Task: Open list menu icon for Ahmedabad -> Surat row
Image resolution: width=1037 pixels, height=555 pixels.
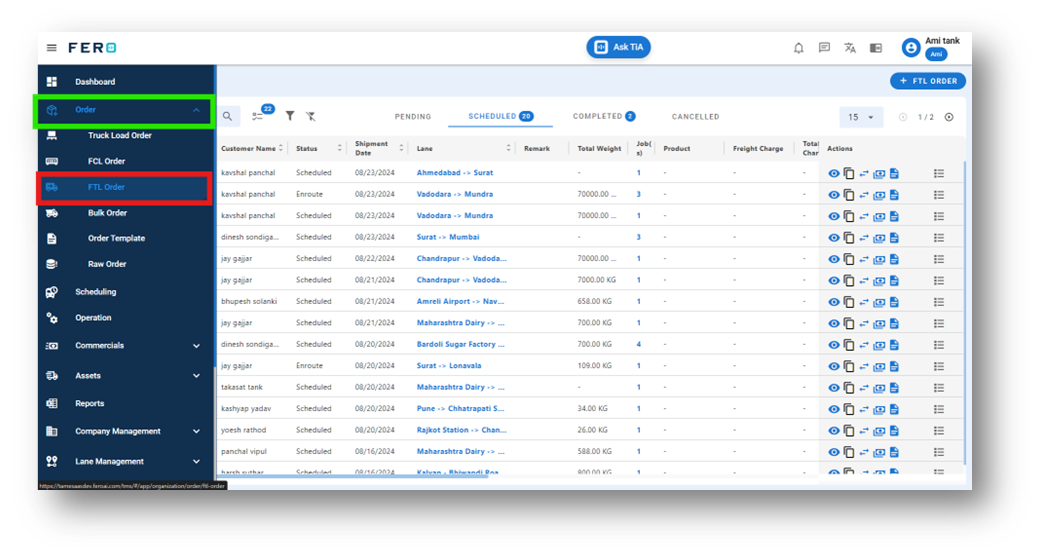Action: tap(938, 173)
